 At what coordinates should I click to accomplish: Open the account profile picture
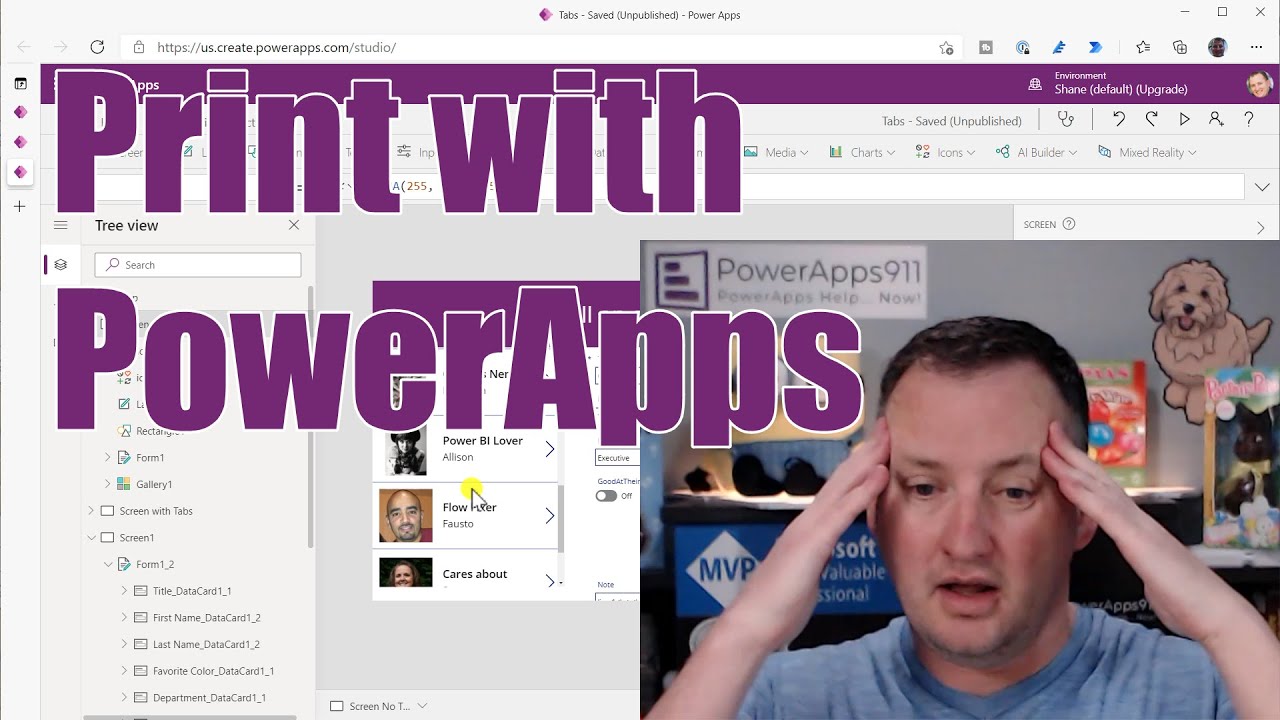[x=1259, y=84]
